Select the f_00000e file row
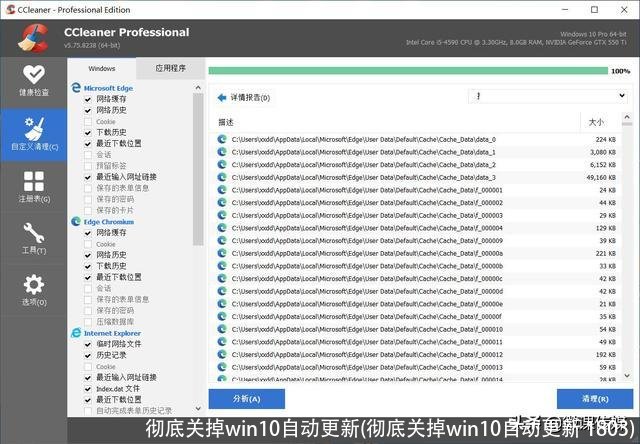640x444 pixels. click(x=416, y=304)
